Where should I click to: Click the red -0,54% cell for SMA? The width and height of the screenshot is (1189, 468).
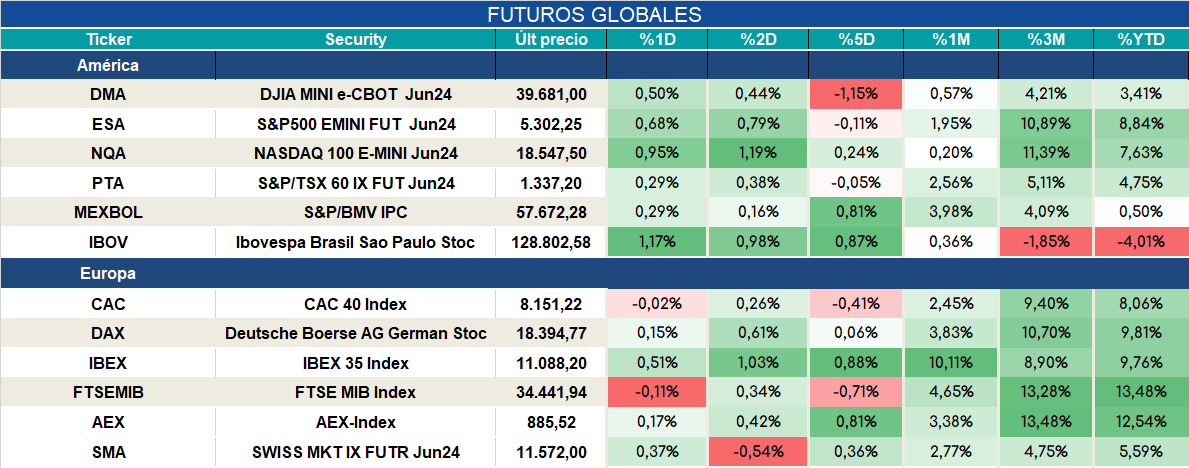[756, 452]
